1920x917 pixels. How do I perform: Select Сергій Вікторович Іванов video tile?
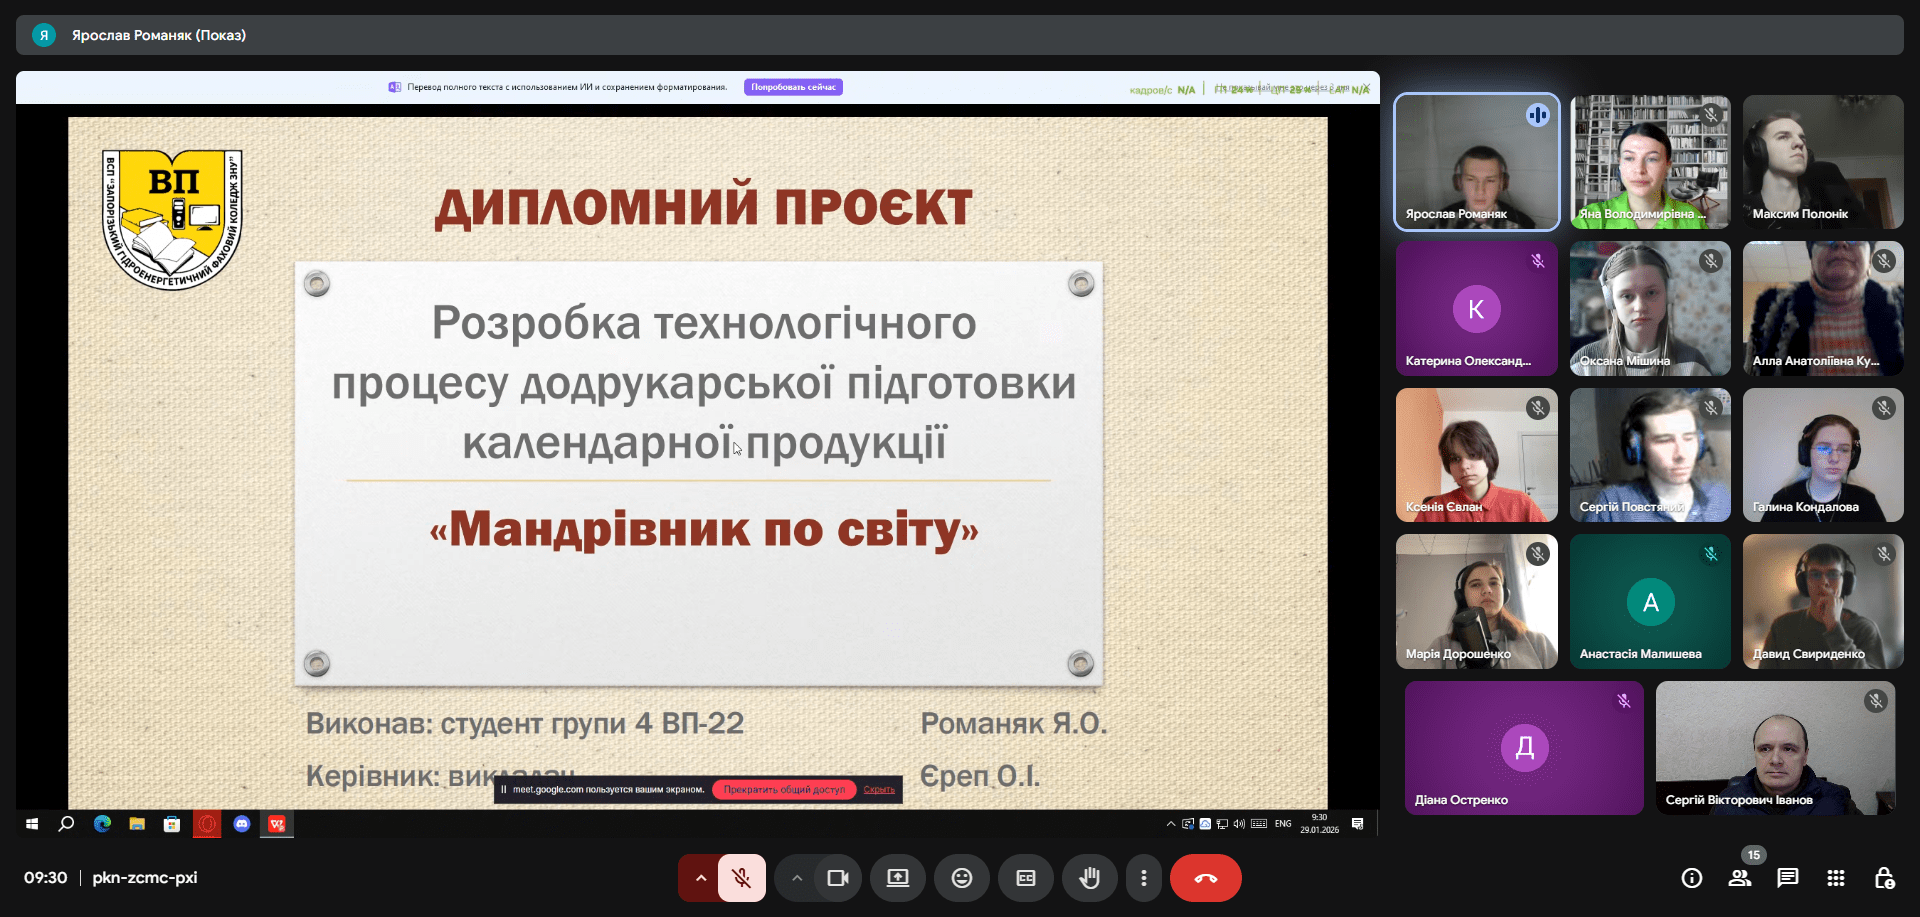pos(1775,748)
